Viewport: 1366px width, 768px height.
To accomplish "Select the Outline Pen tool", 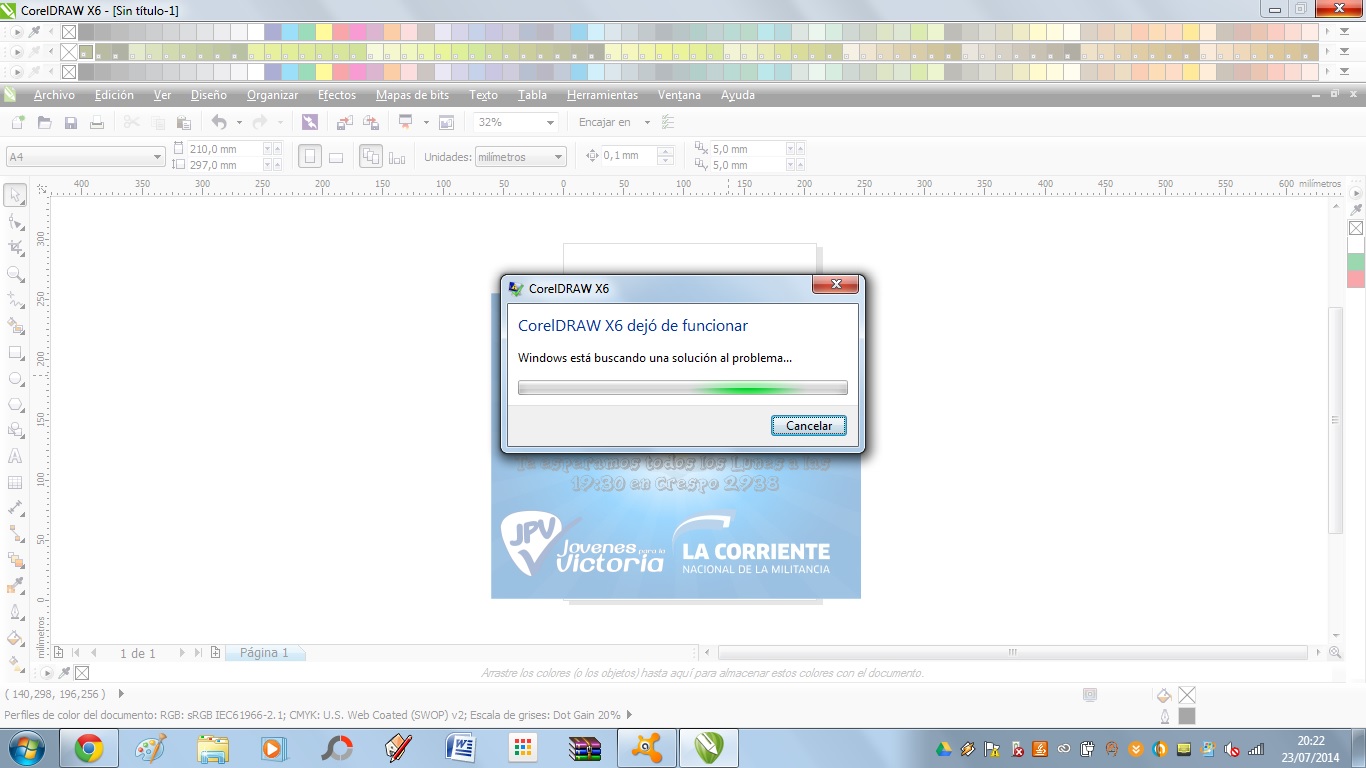I will (15, 612).
